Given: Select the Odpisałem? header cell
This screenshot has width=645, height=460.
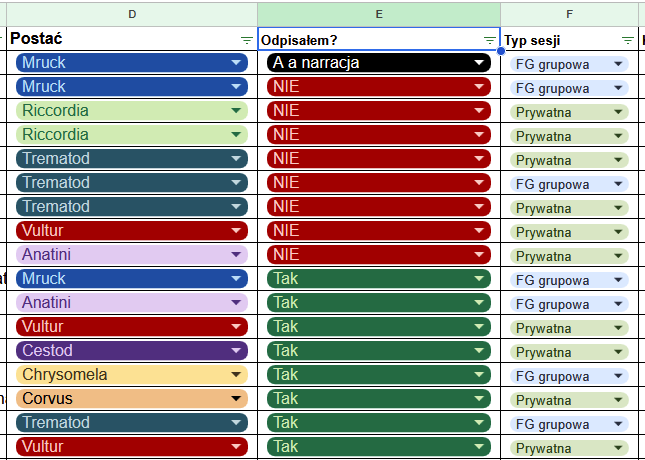Looking at the screenshot, I should [x=370, y=39].
